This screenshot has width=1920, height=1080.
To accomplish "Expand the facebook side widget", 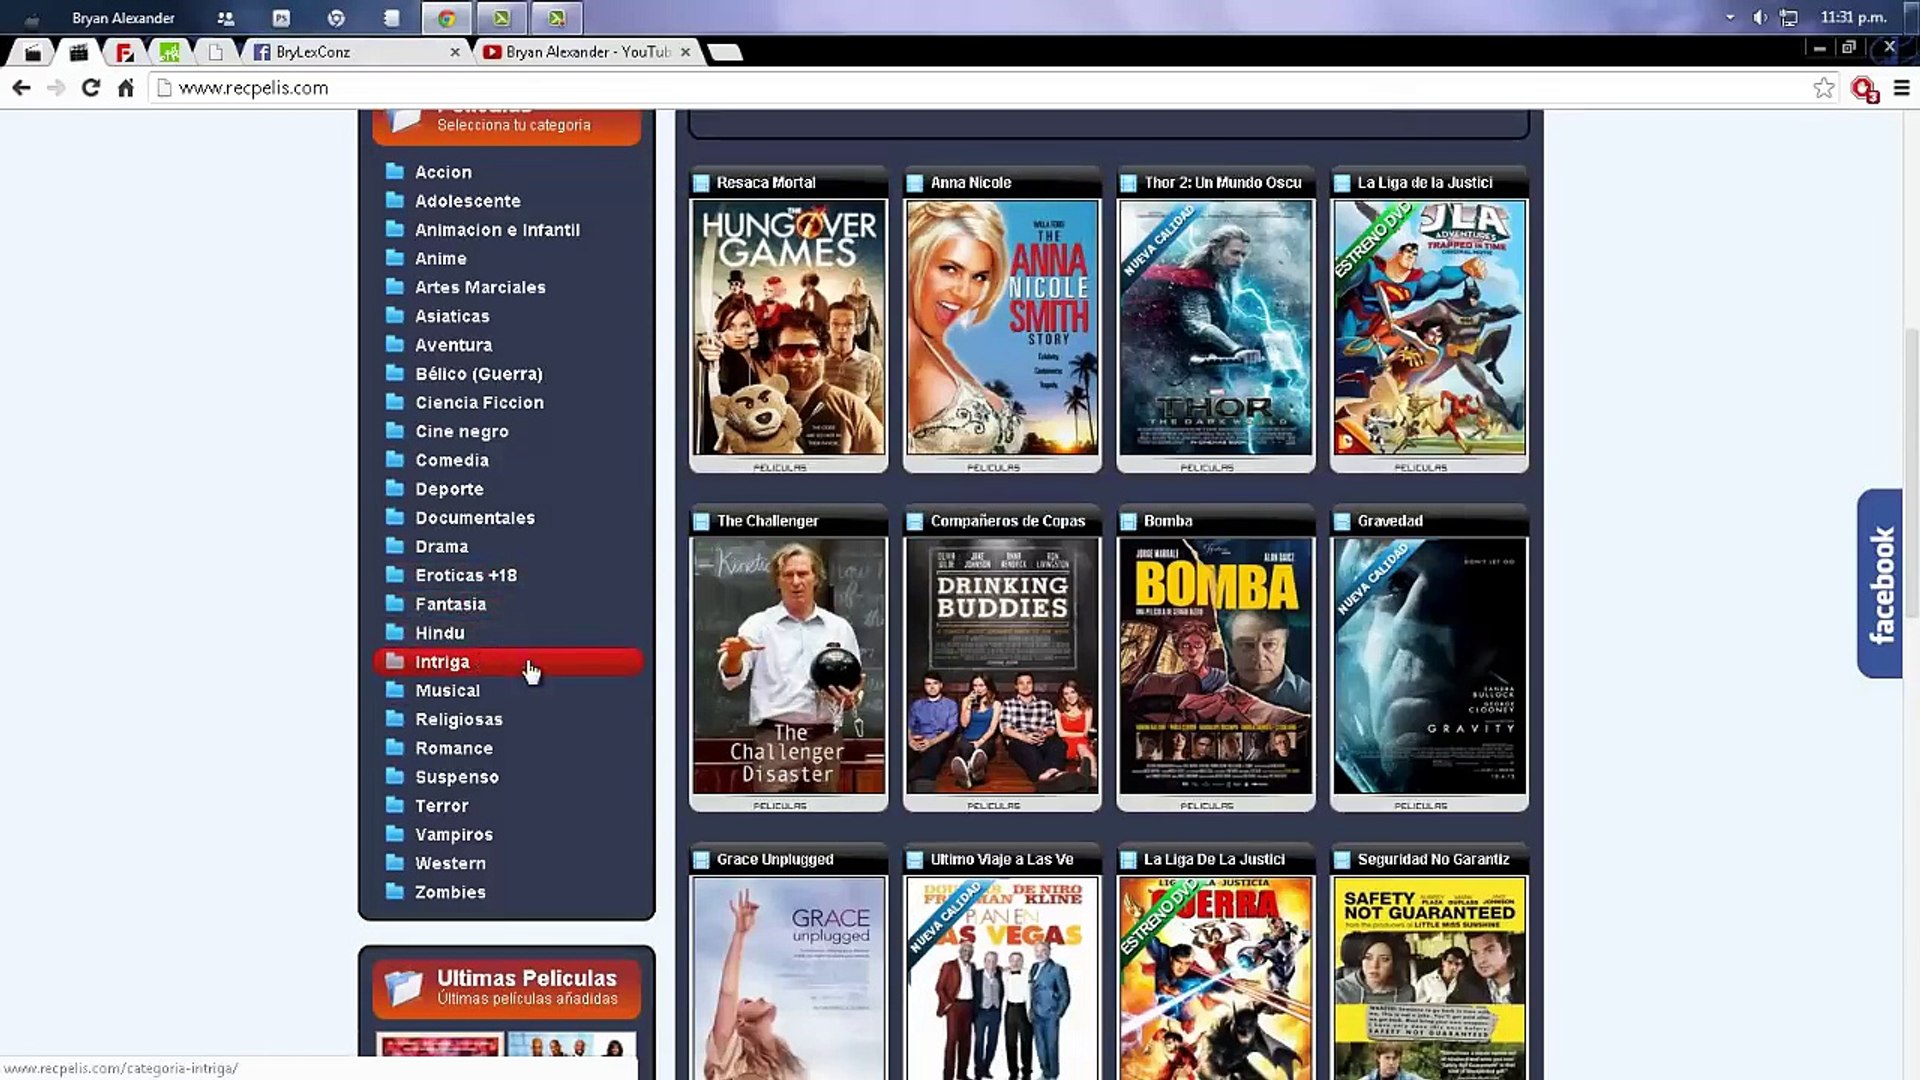I will click(x=1881, y=584).
